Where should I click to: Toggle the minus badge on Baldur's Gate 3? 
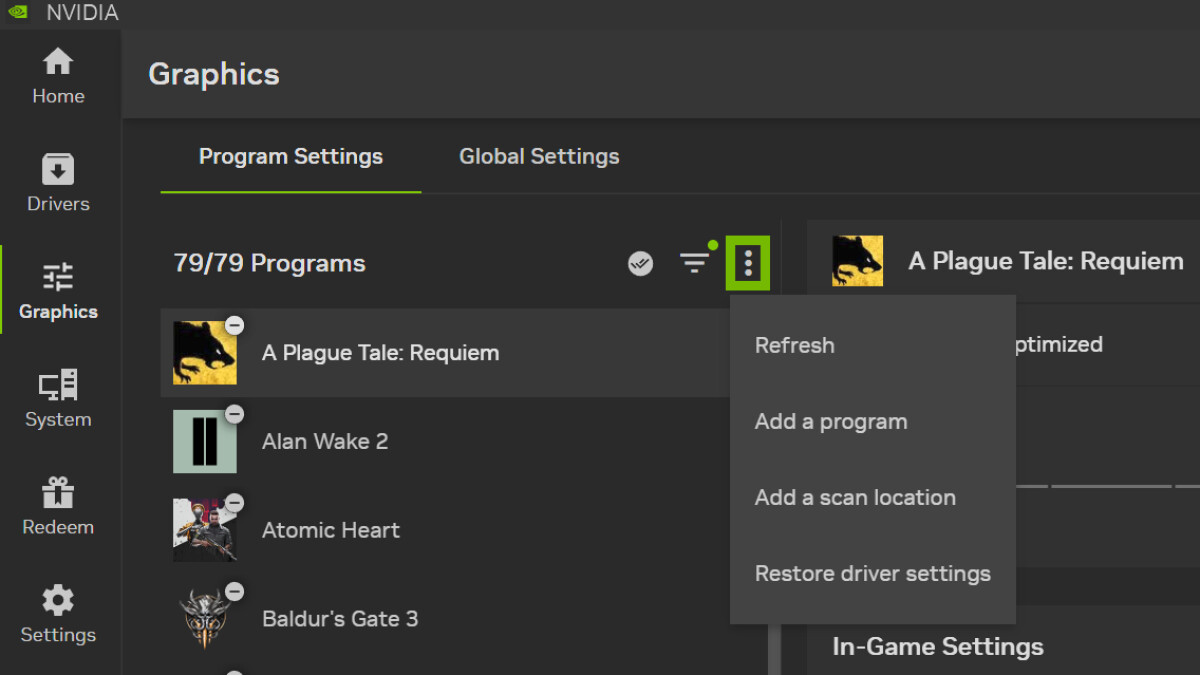[x=234, y=591]
